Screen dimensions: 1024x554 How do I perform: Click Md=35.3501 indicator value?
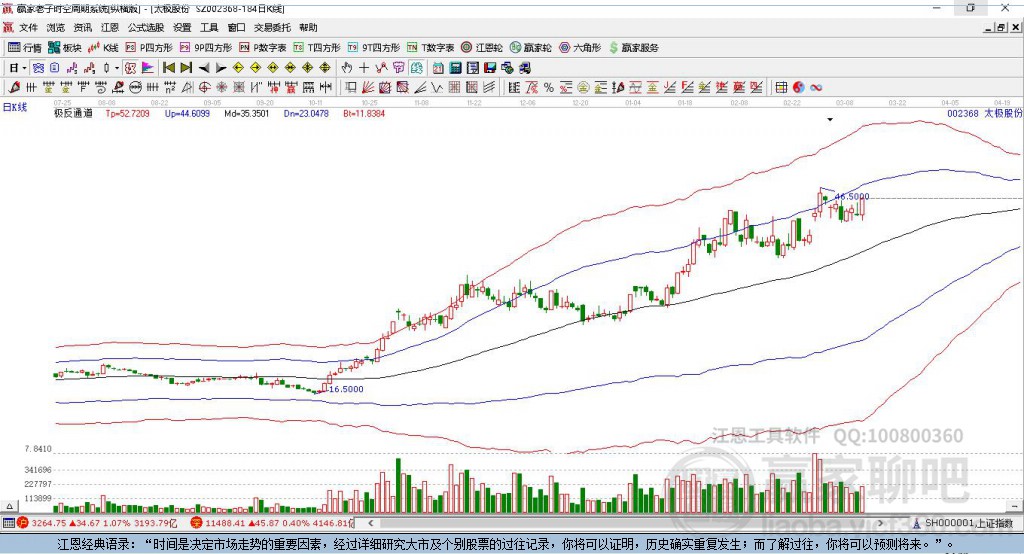(246, 113)
